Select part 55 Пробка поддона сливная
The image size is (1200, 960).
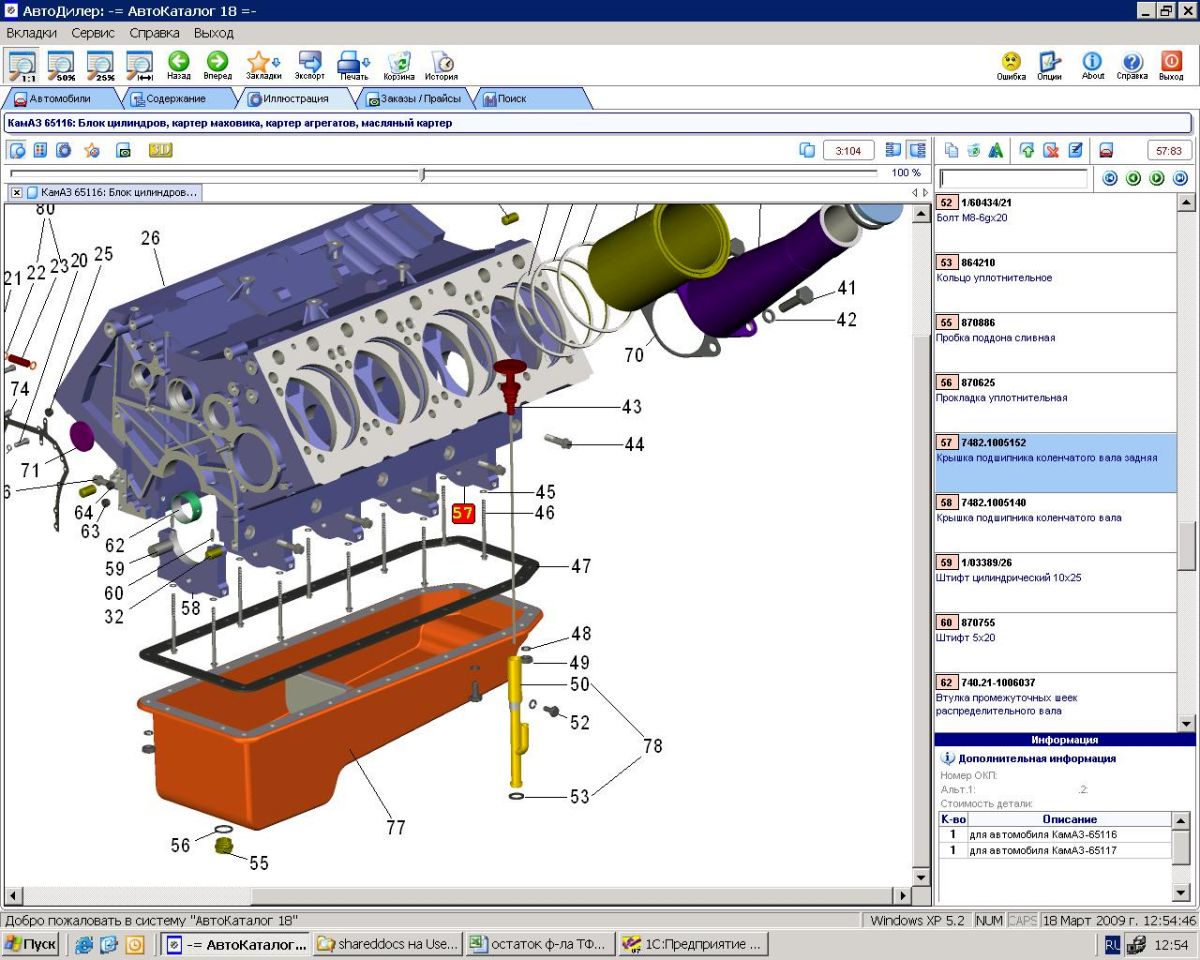click(1056, 343)
